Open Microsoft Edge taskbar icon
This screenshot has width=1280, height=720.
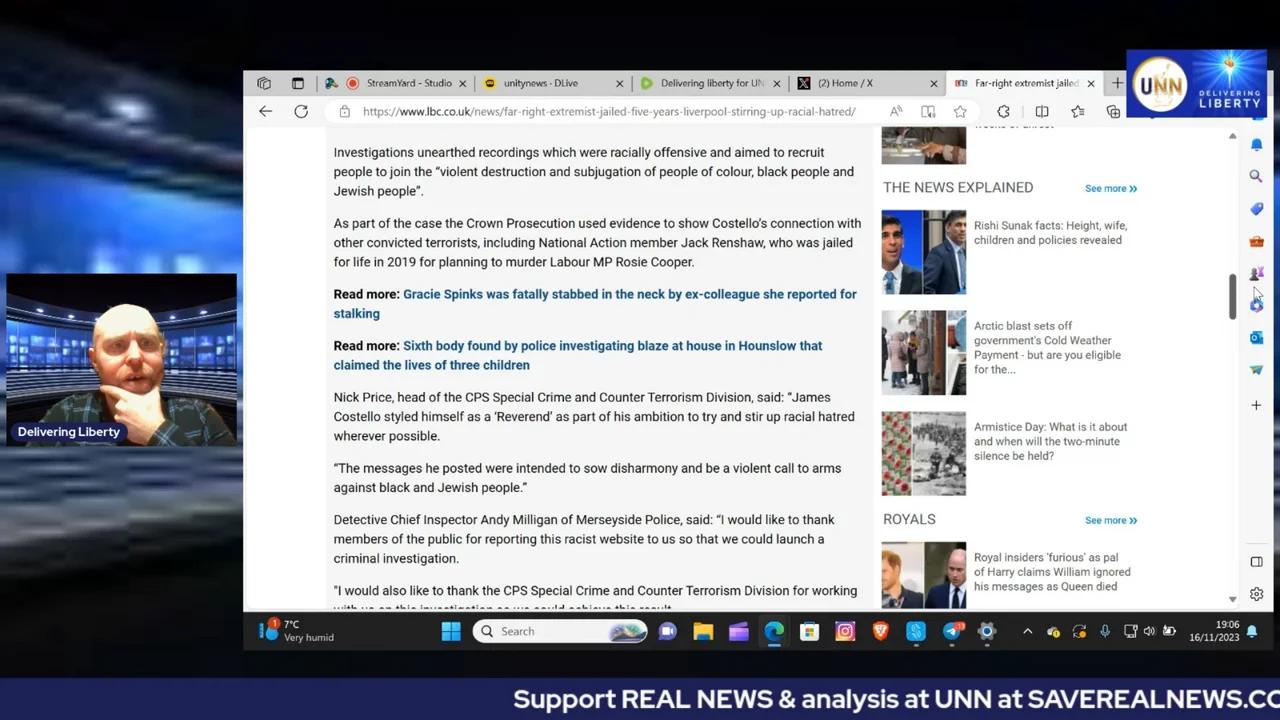(774, 631)
